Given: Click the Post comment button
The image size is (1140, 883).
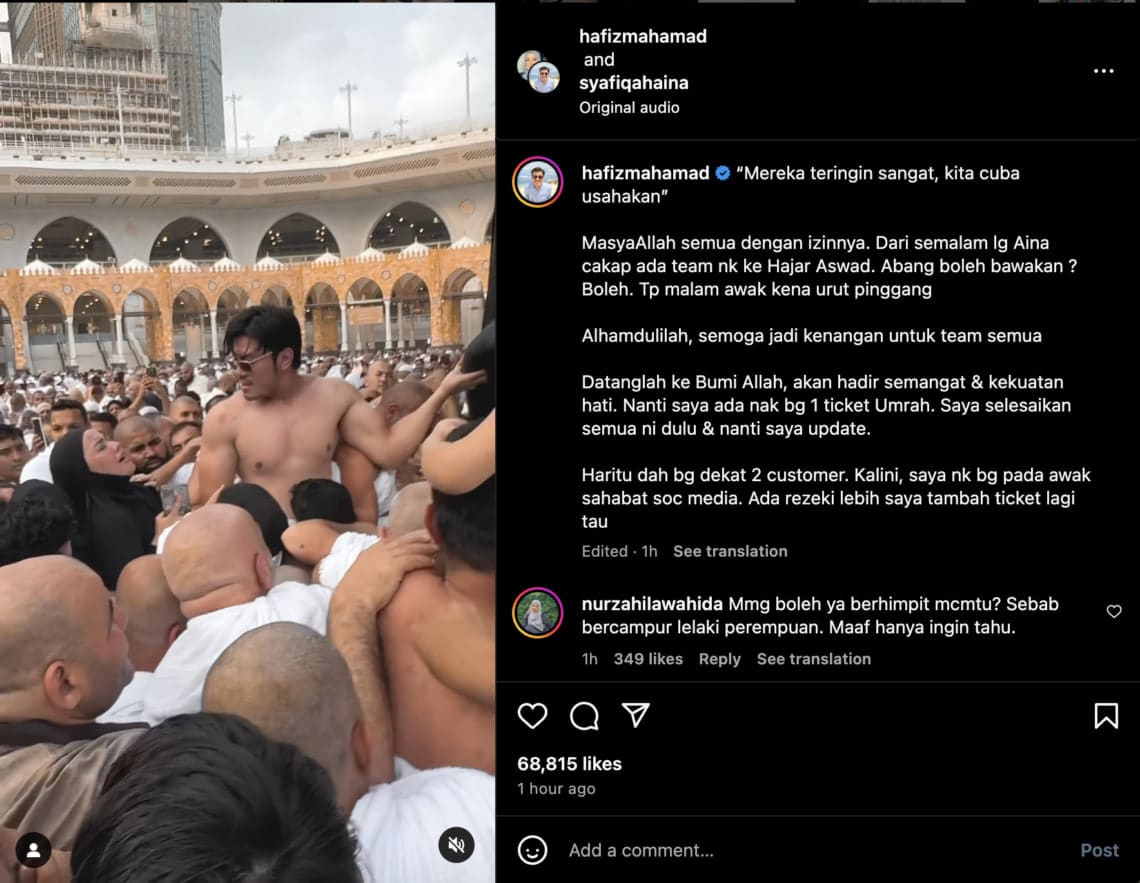Looking at the screenshot, I should tap(1099, 850).
